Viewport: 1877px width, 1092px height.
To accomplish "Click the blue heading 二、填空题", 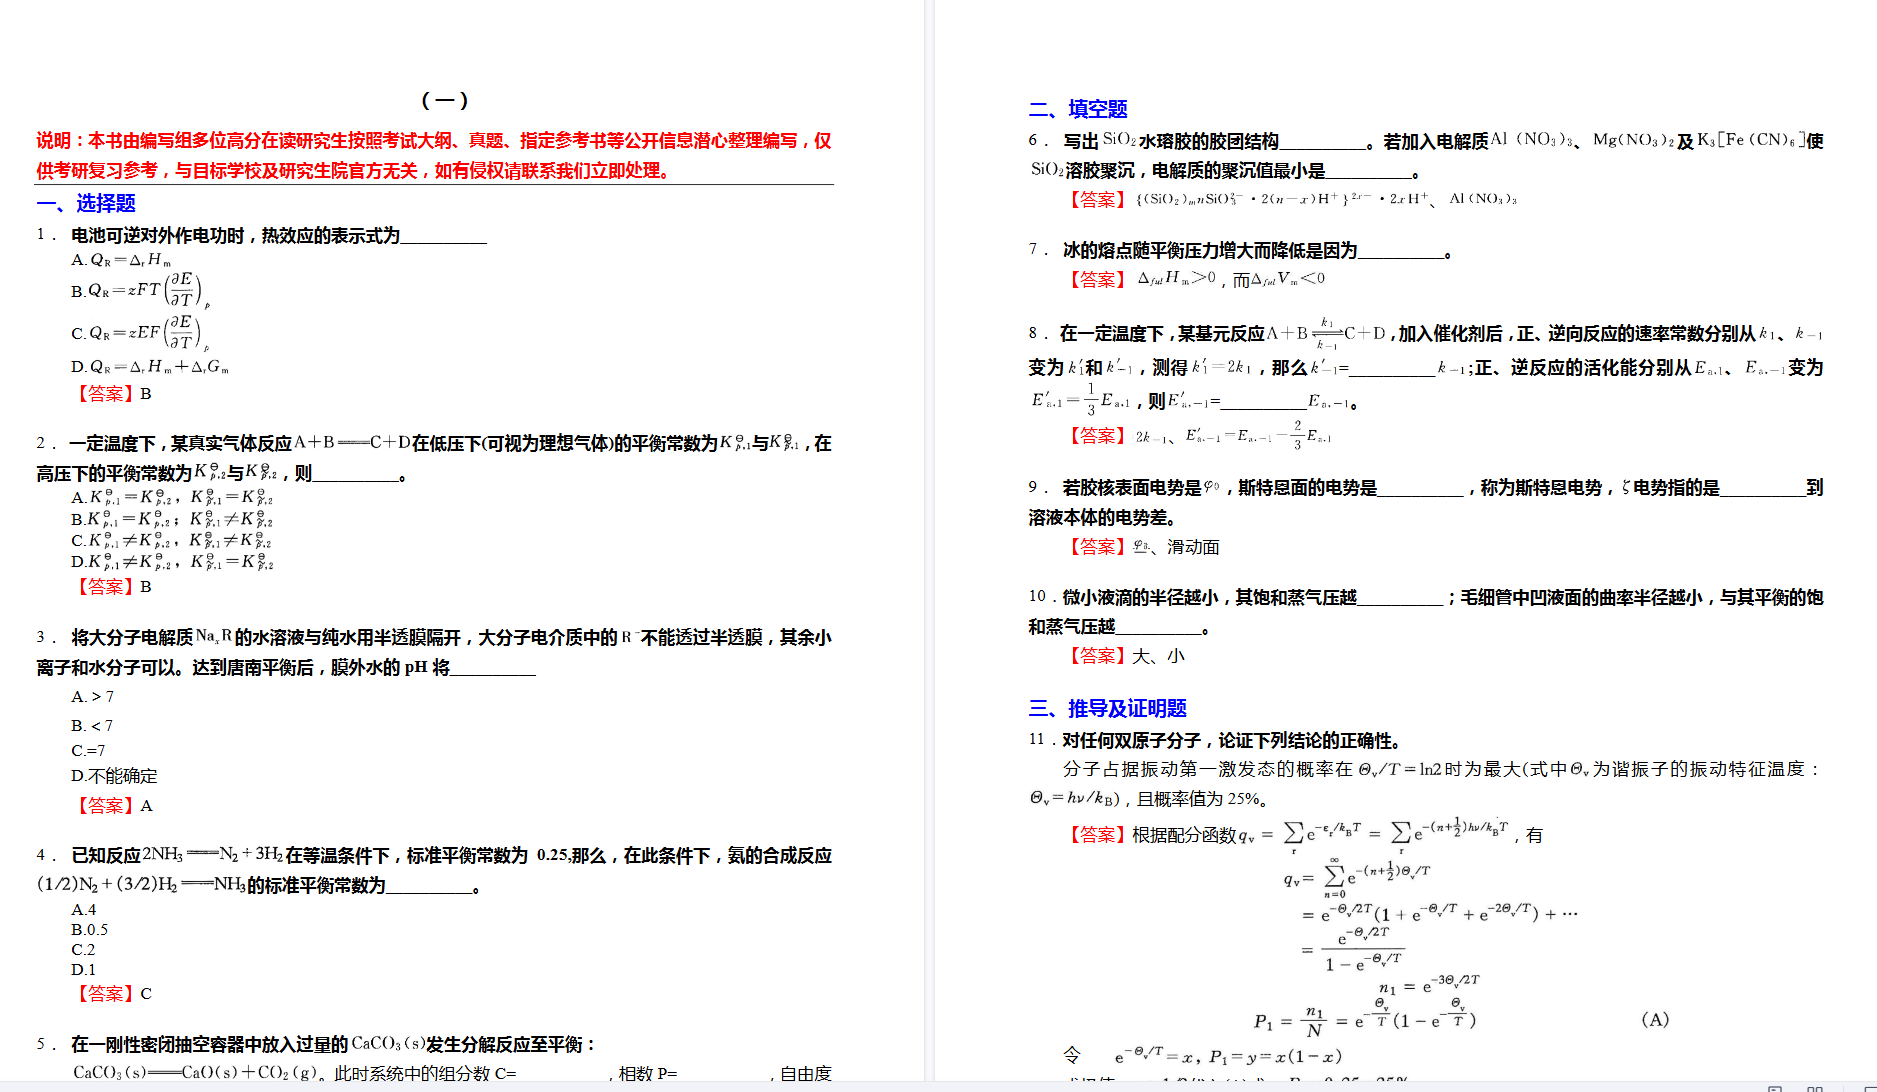I will (x=1078, y=109).
